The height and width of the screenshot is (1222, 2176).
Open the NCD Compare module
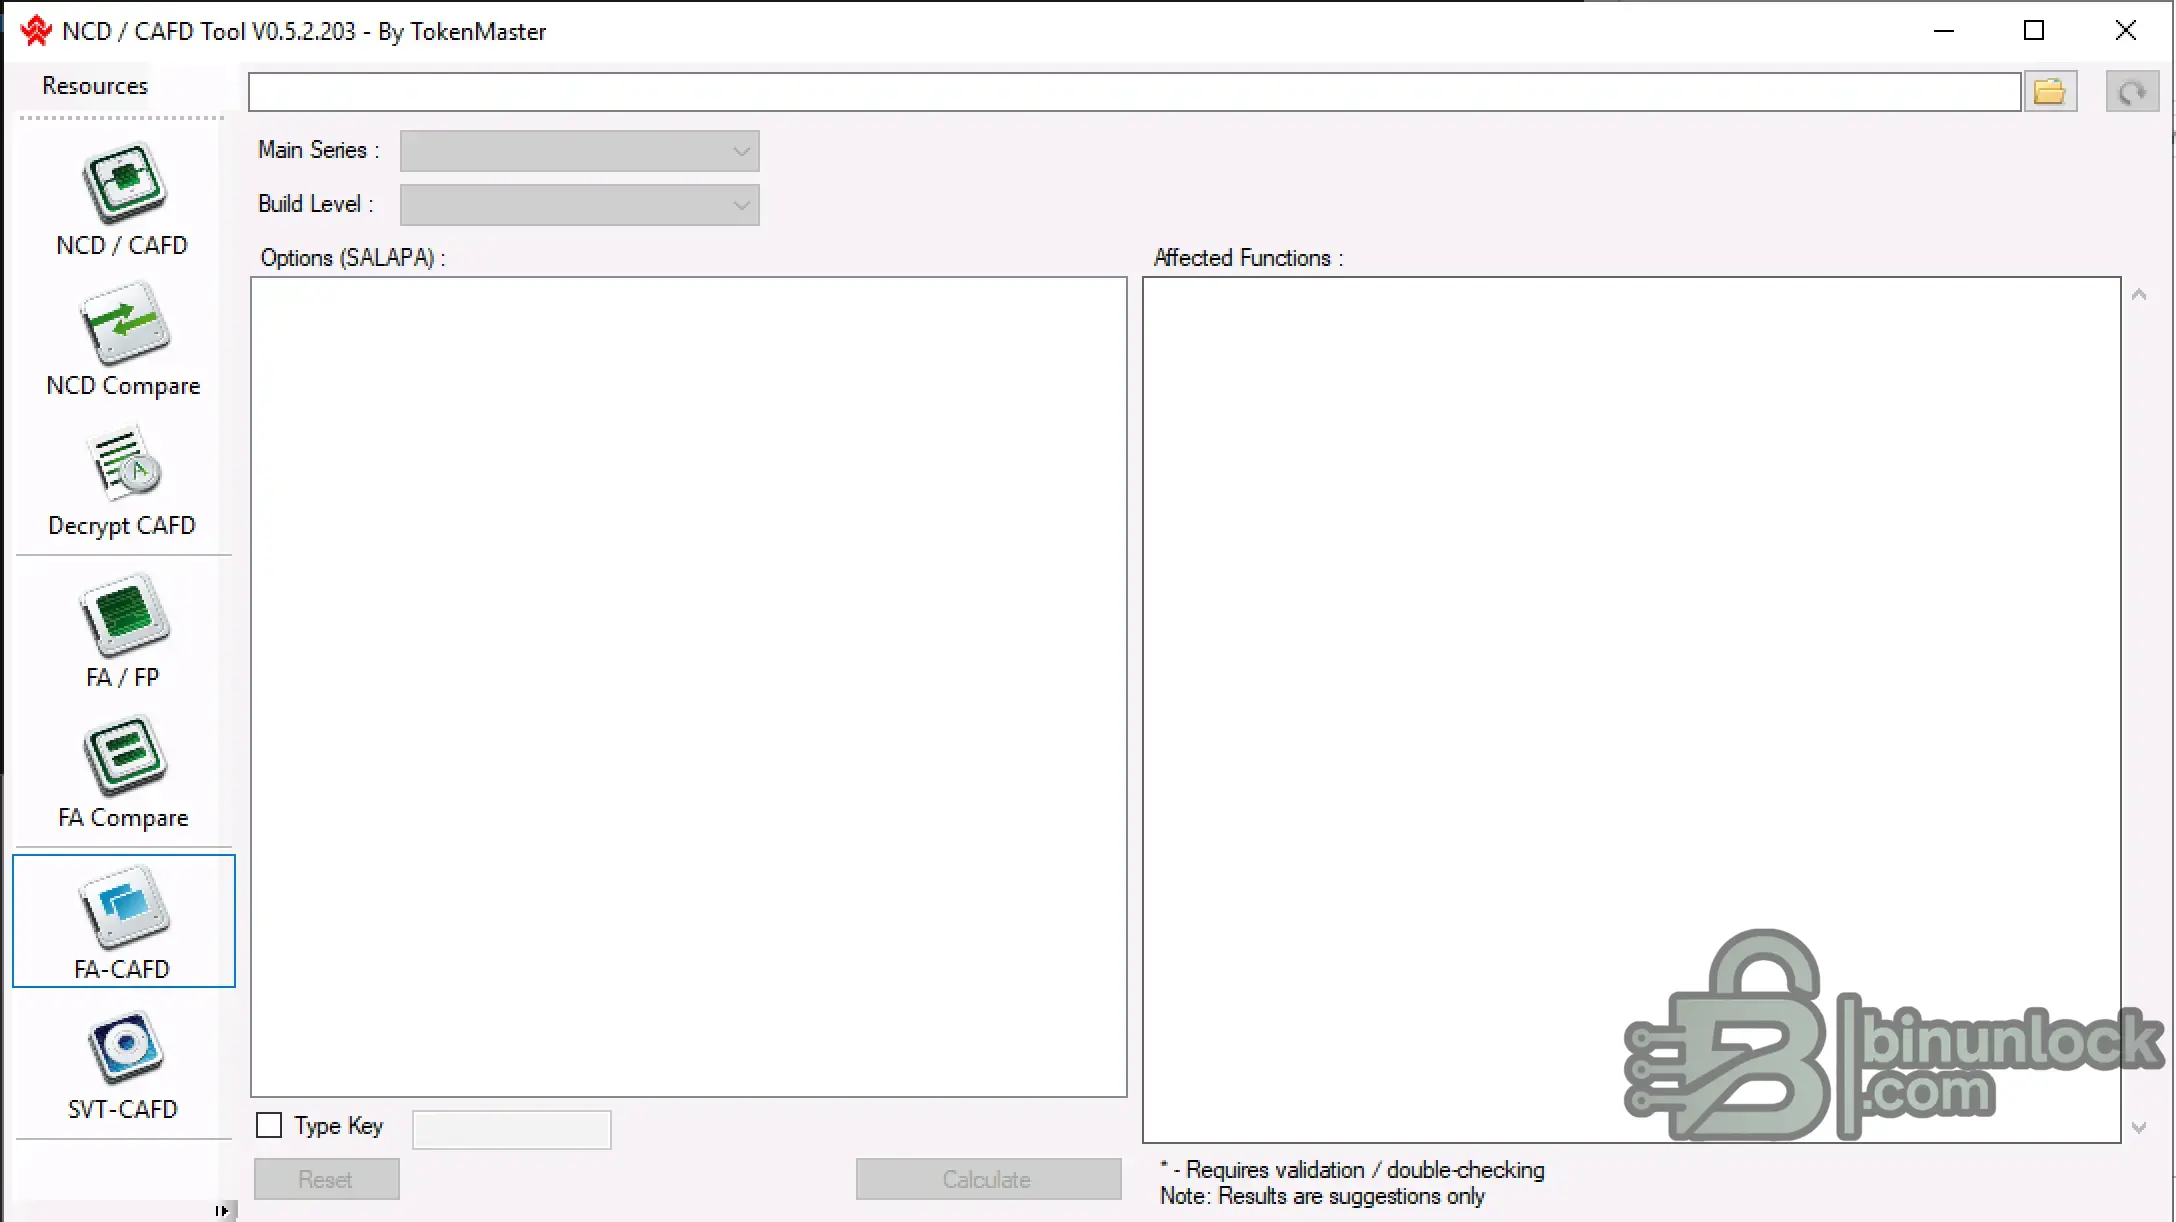click(123, 339)
